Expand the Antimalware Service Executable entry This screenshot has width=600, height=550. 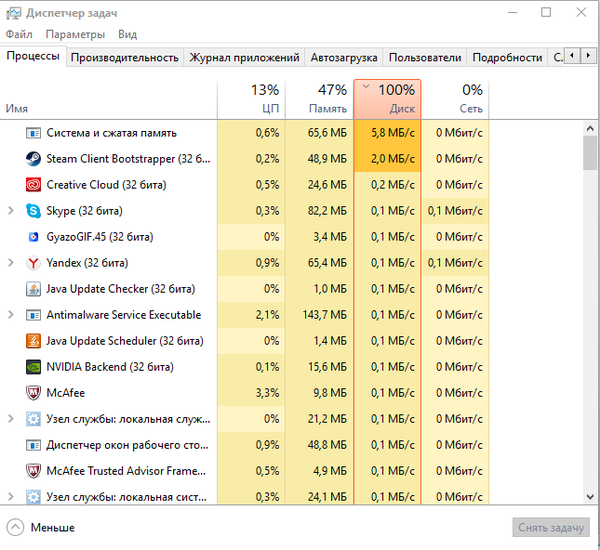[x=11, y=315]
